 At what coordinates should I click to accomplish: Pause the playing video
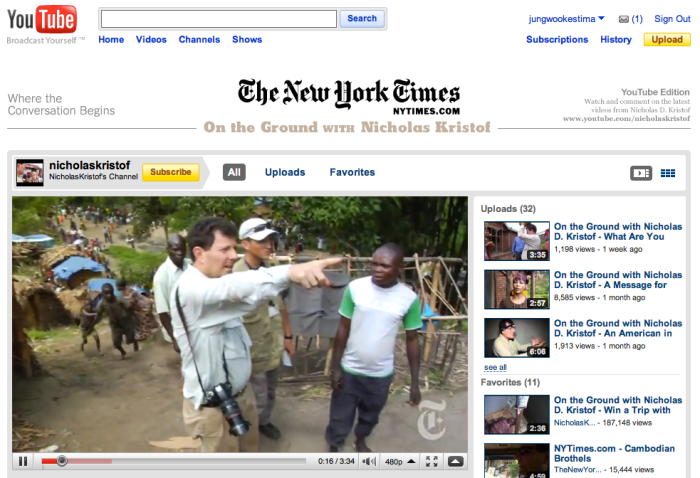pyautogui.click(x=23, y=461)
